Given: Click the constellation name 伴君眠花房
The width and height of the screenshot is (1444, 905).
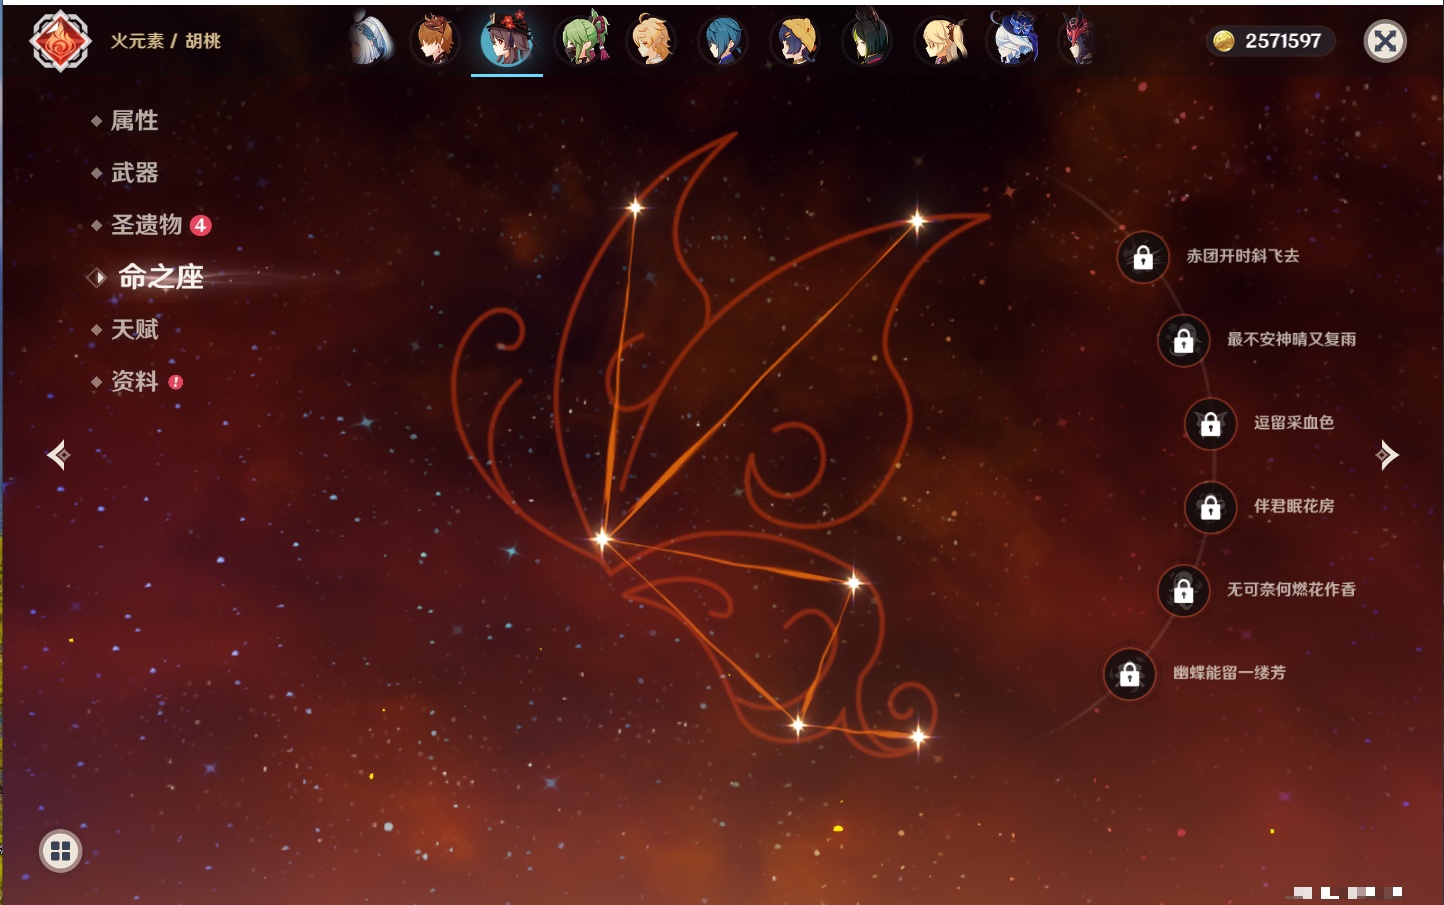Looking at the screenshot, I should (1294, 506).
